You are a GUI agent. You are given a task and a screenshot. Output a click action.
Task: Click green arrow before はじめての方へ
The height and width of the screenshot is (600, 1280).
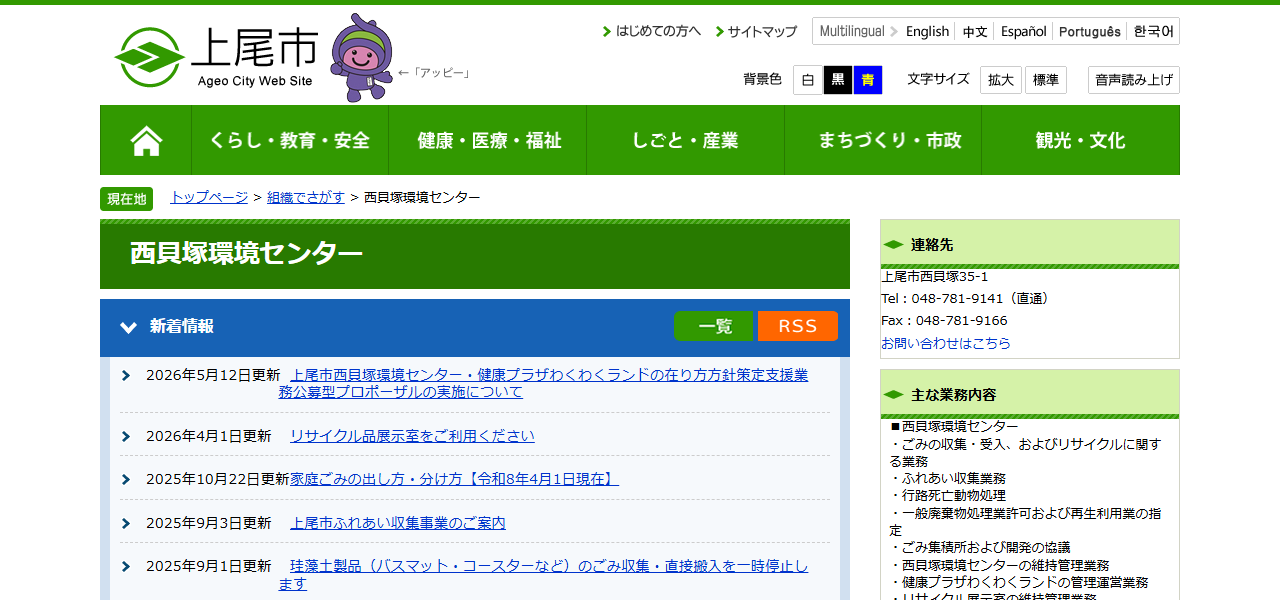click(607, 32)
